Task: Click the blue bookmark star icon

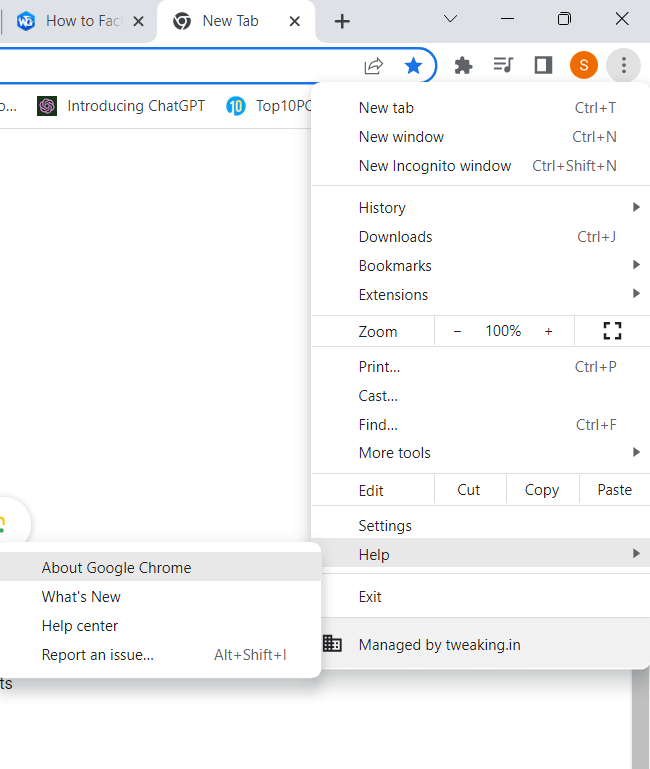Action: pyautogui.click(x=413, y=65)
